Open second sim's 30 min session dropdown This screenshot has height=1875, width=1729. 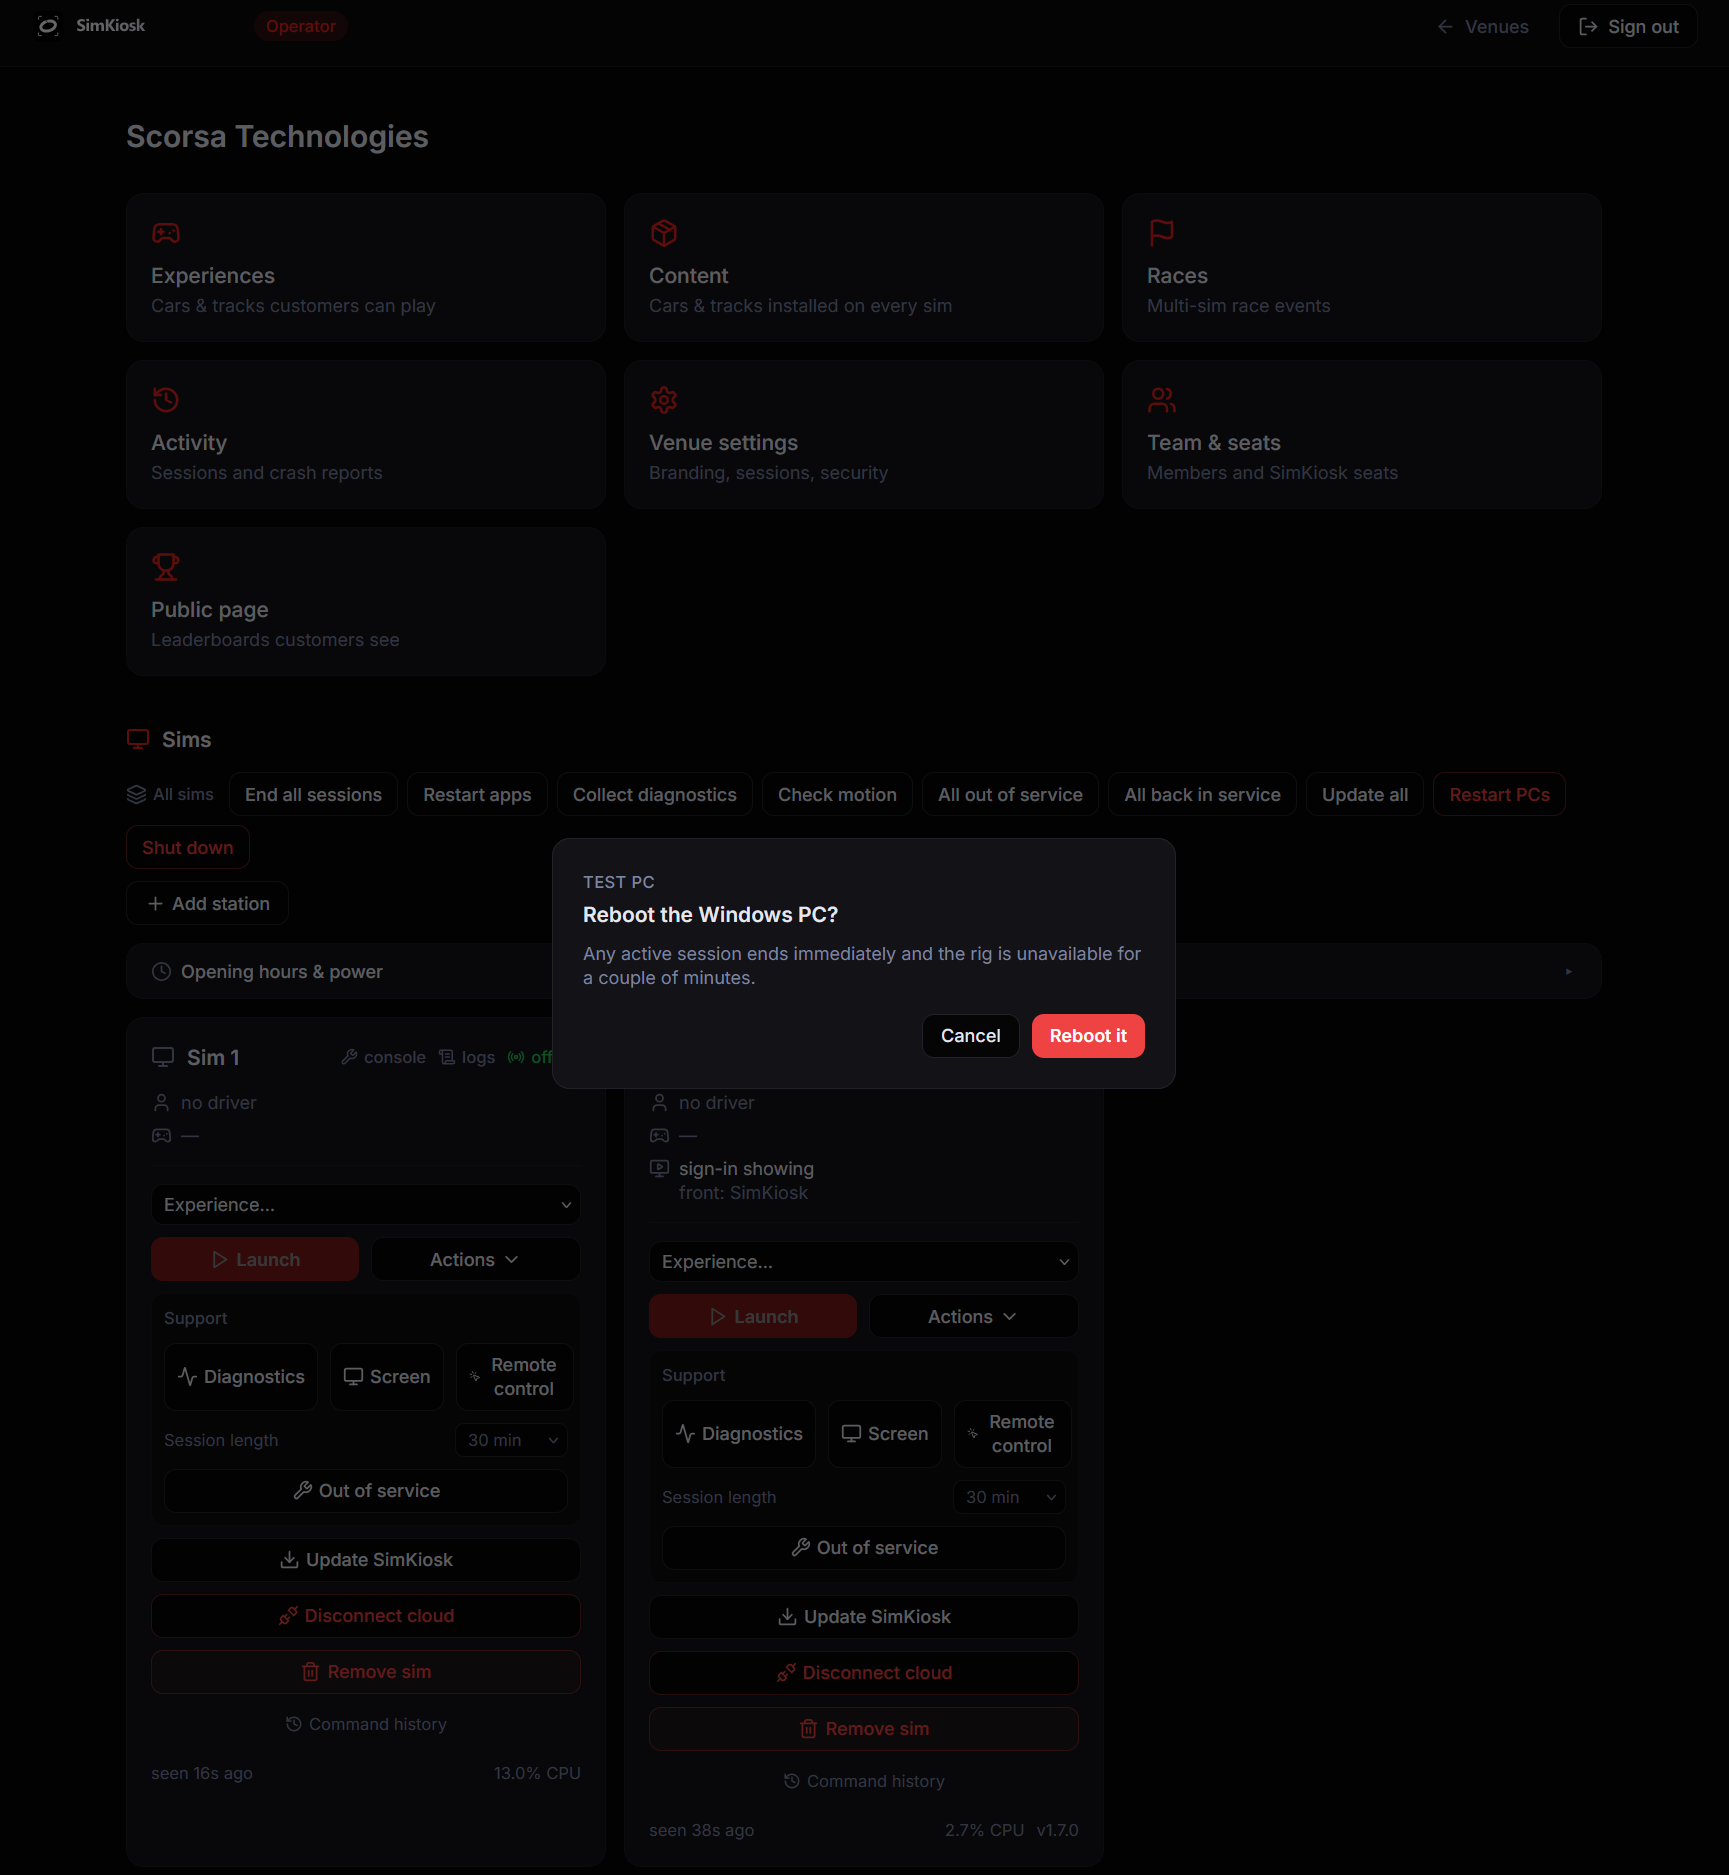coord(1009,1497)
